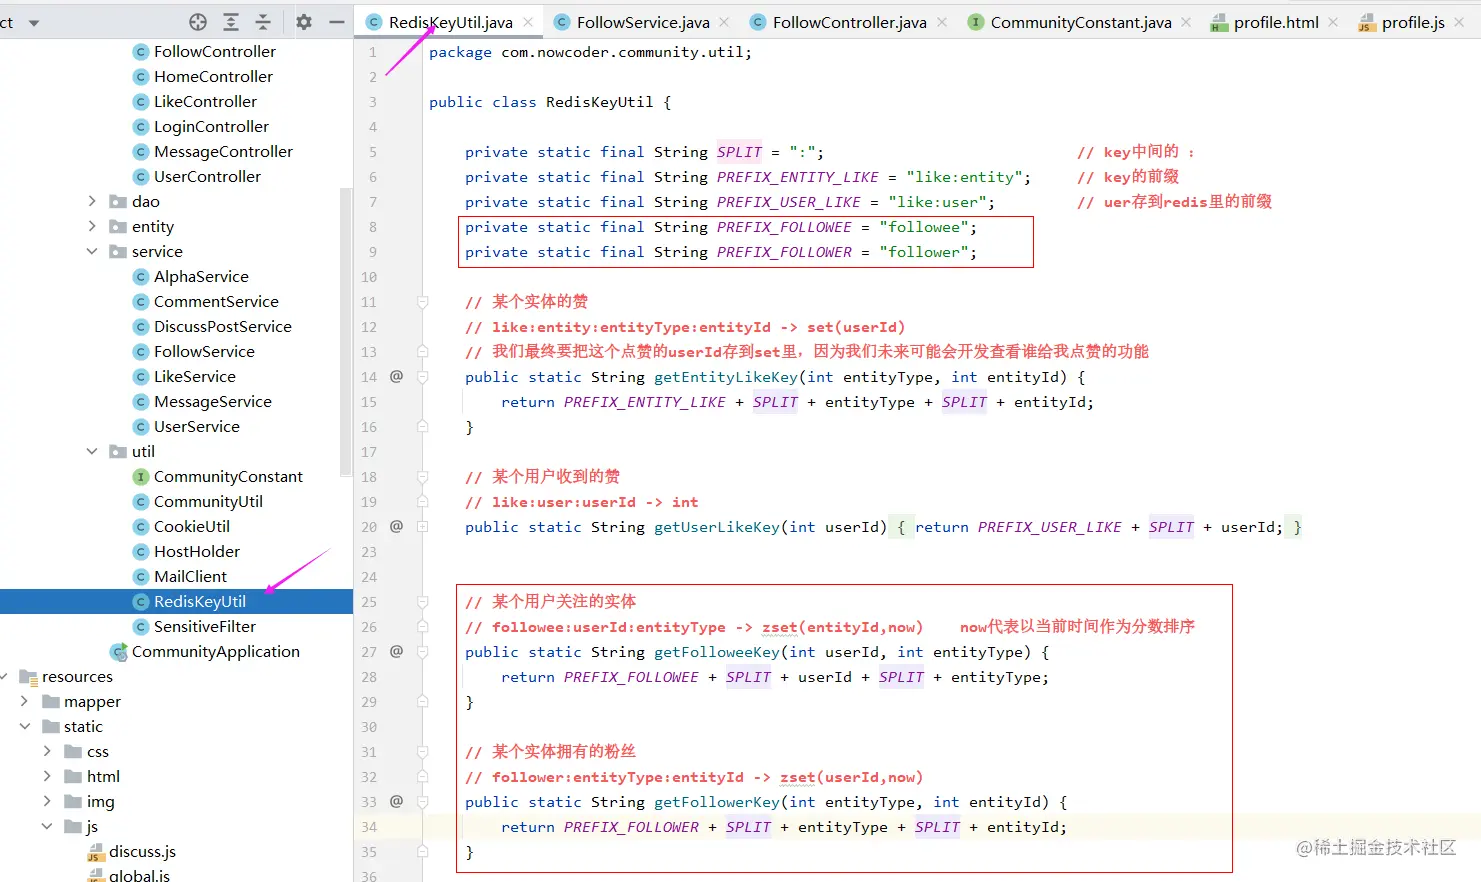The image size is (1481, 882).
Task: Click the Expand All icon in project toolbar
Action: (x=231, y=22)
